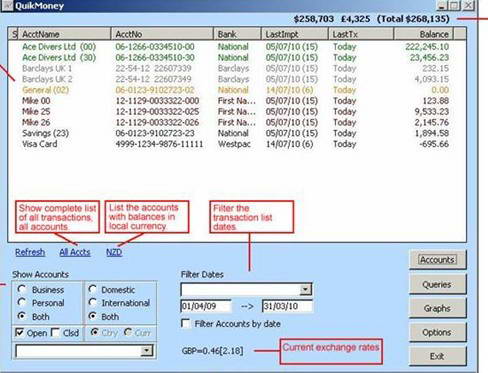Click the Refresh link
This screenshot has width=488, height=373.
[x=30, y=252]
